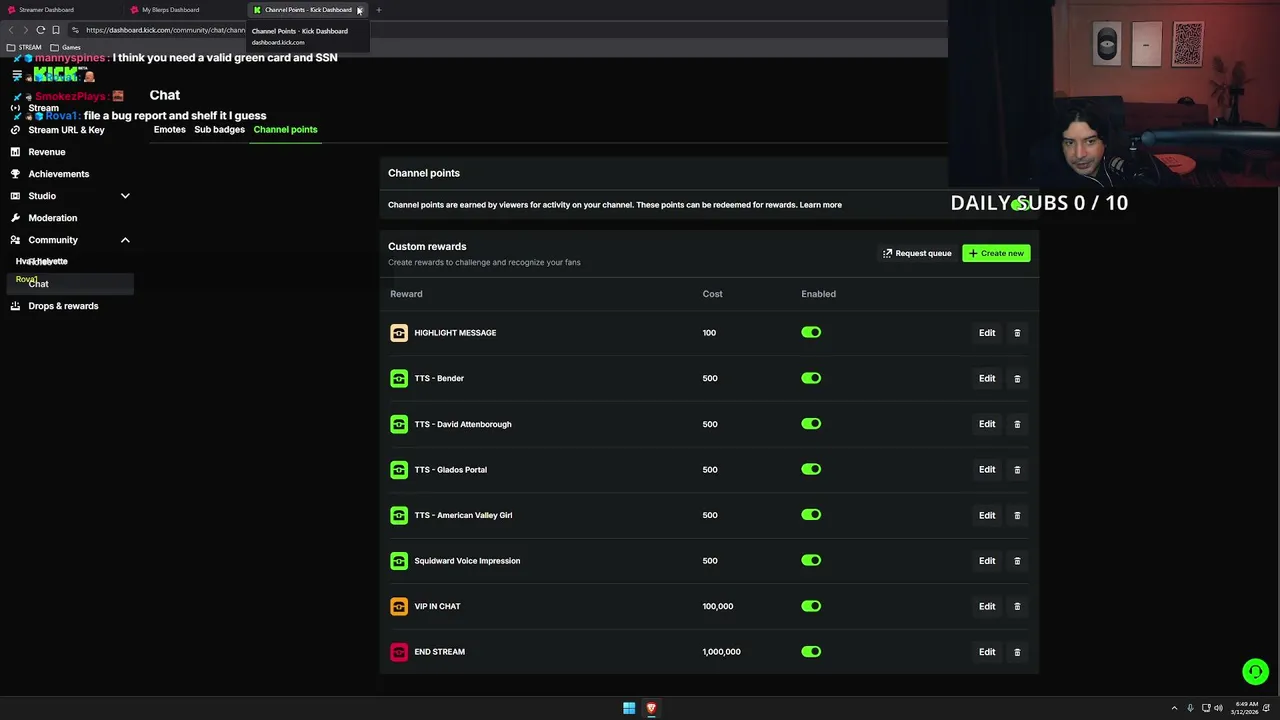This screenshot has width=1280, height=720.
Task: Click the TTS - Glados Portal reward icon
Action: 399,470
